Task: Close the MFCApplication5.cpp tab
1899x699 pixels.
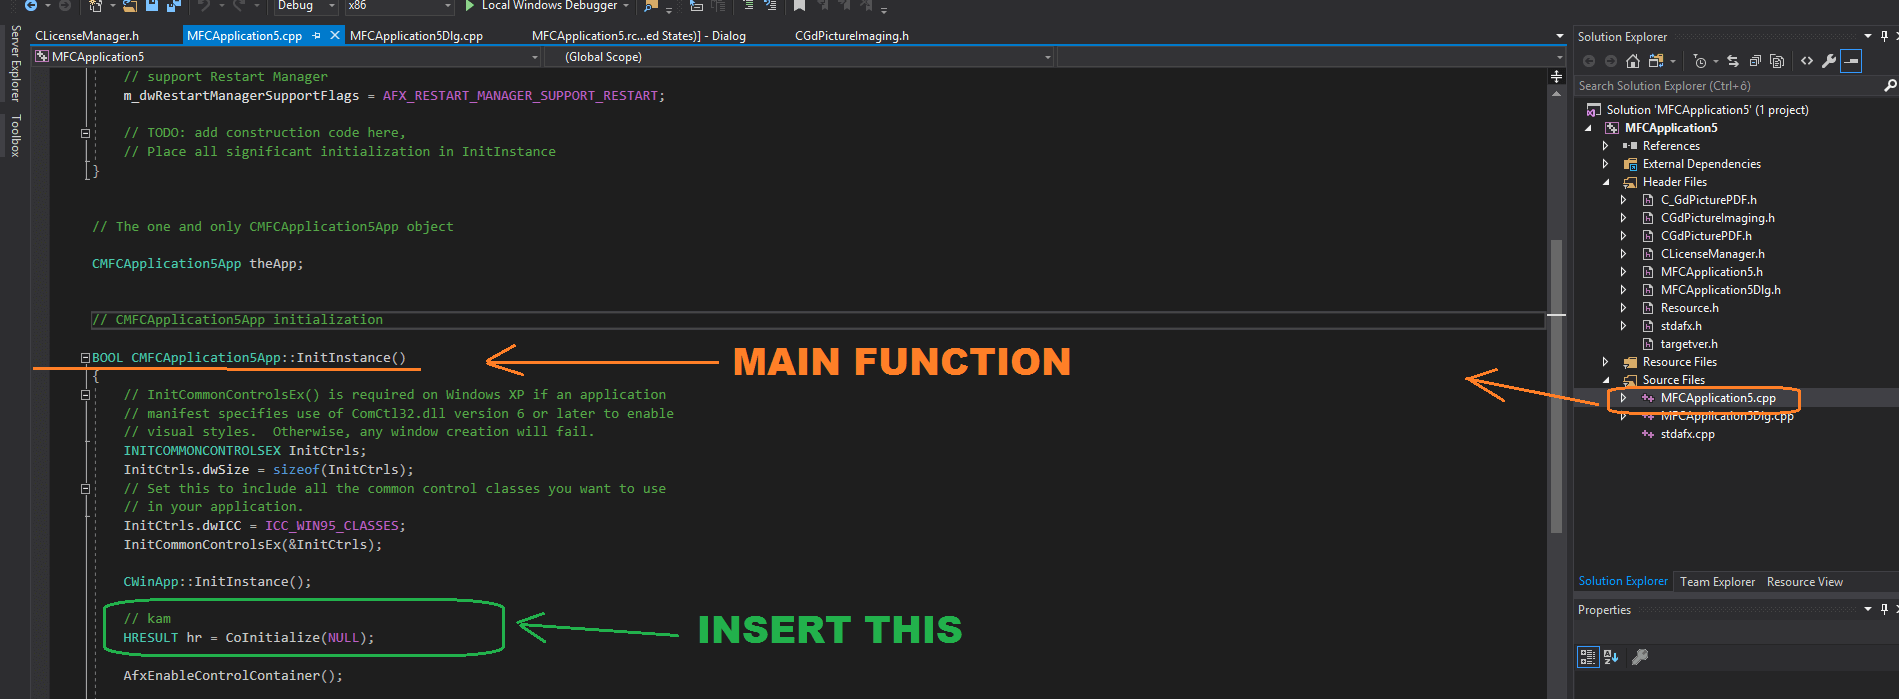Action: tap(335, 35)
